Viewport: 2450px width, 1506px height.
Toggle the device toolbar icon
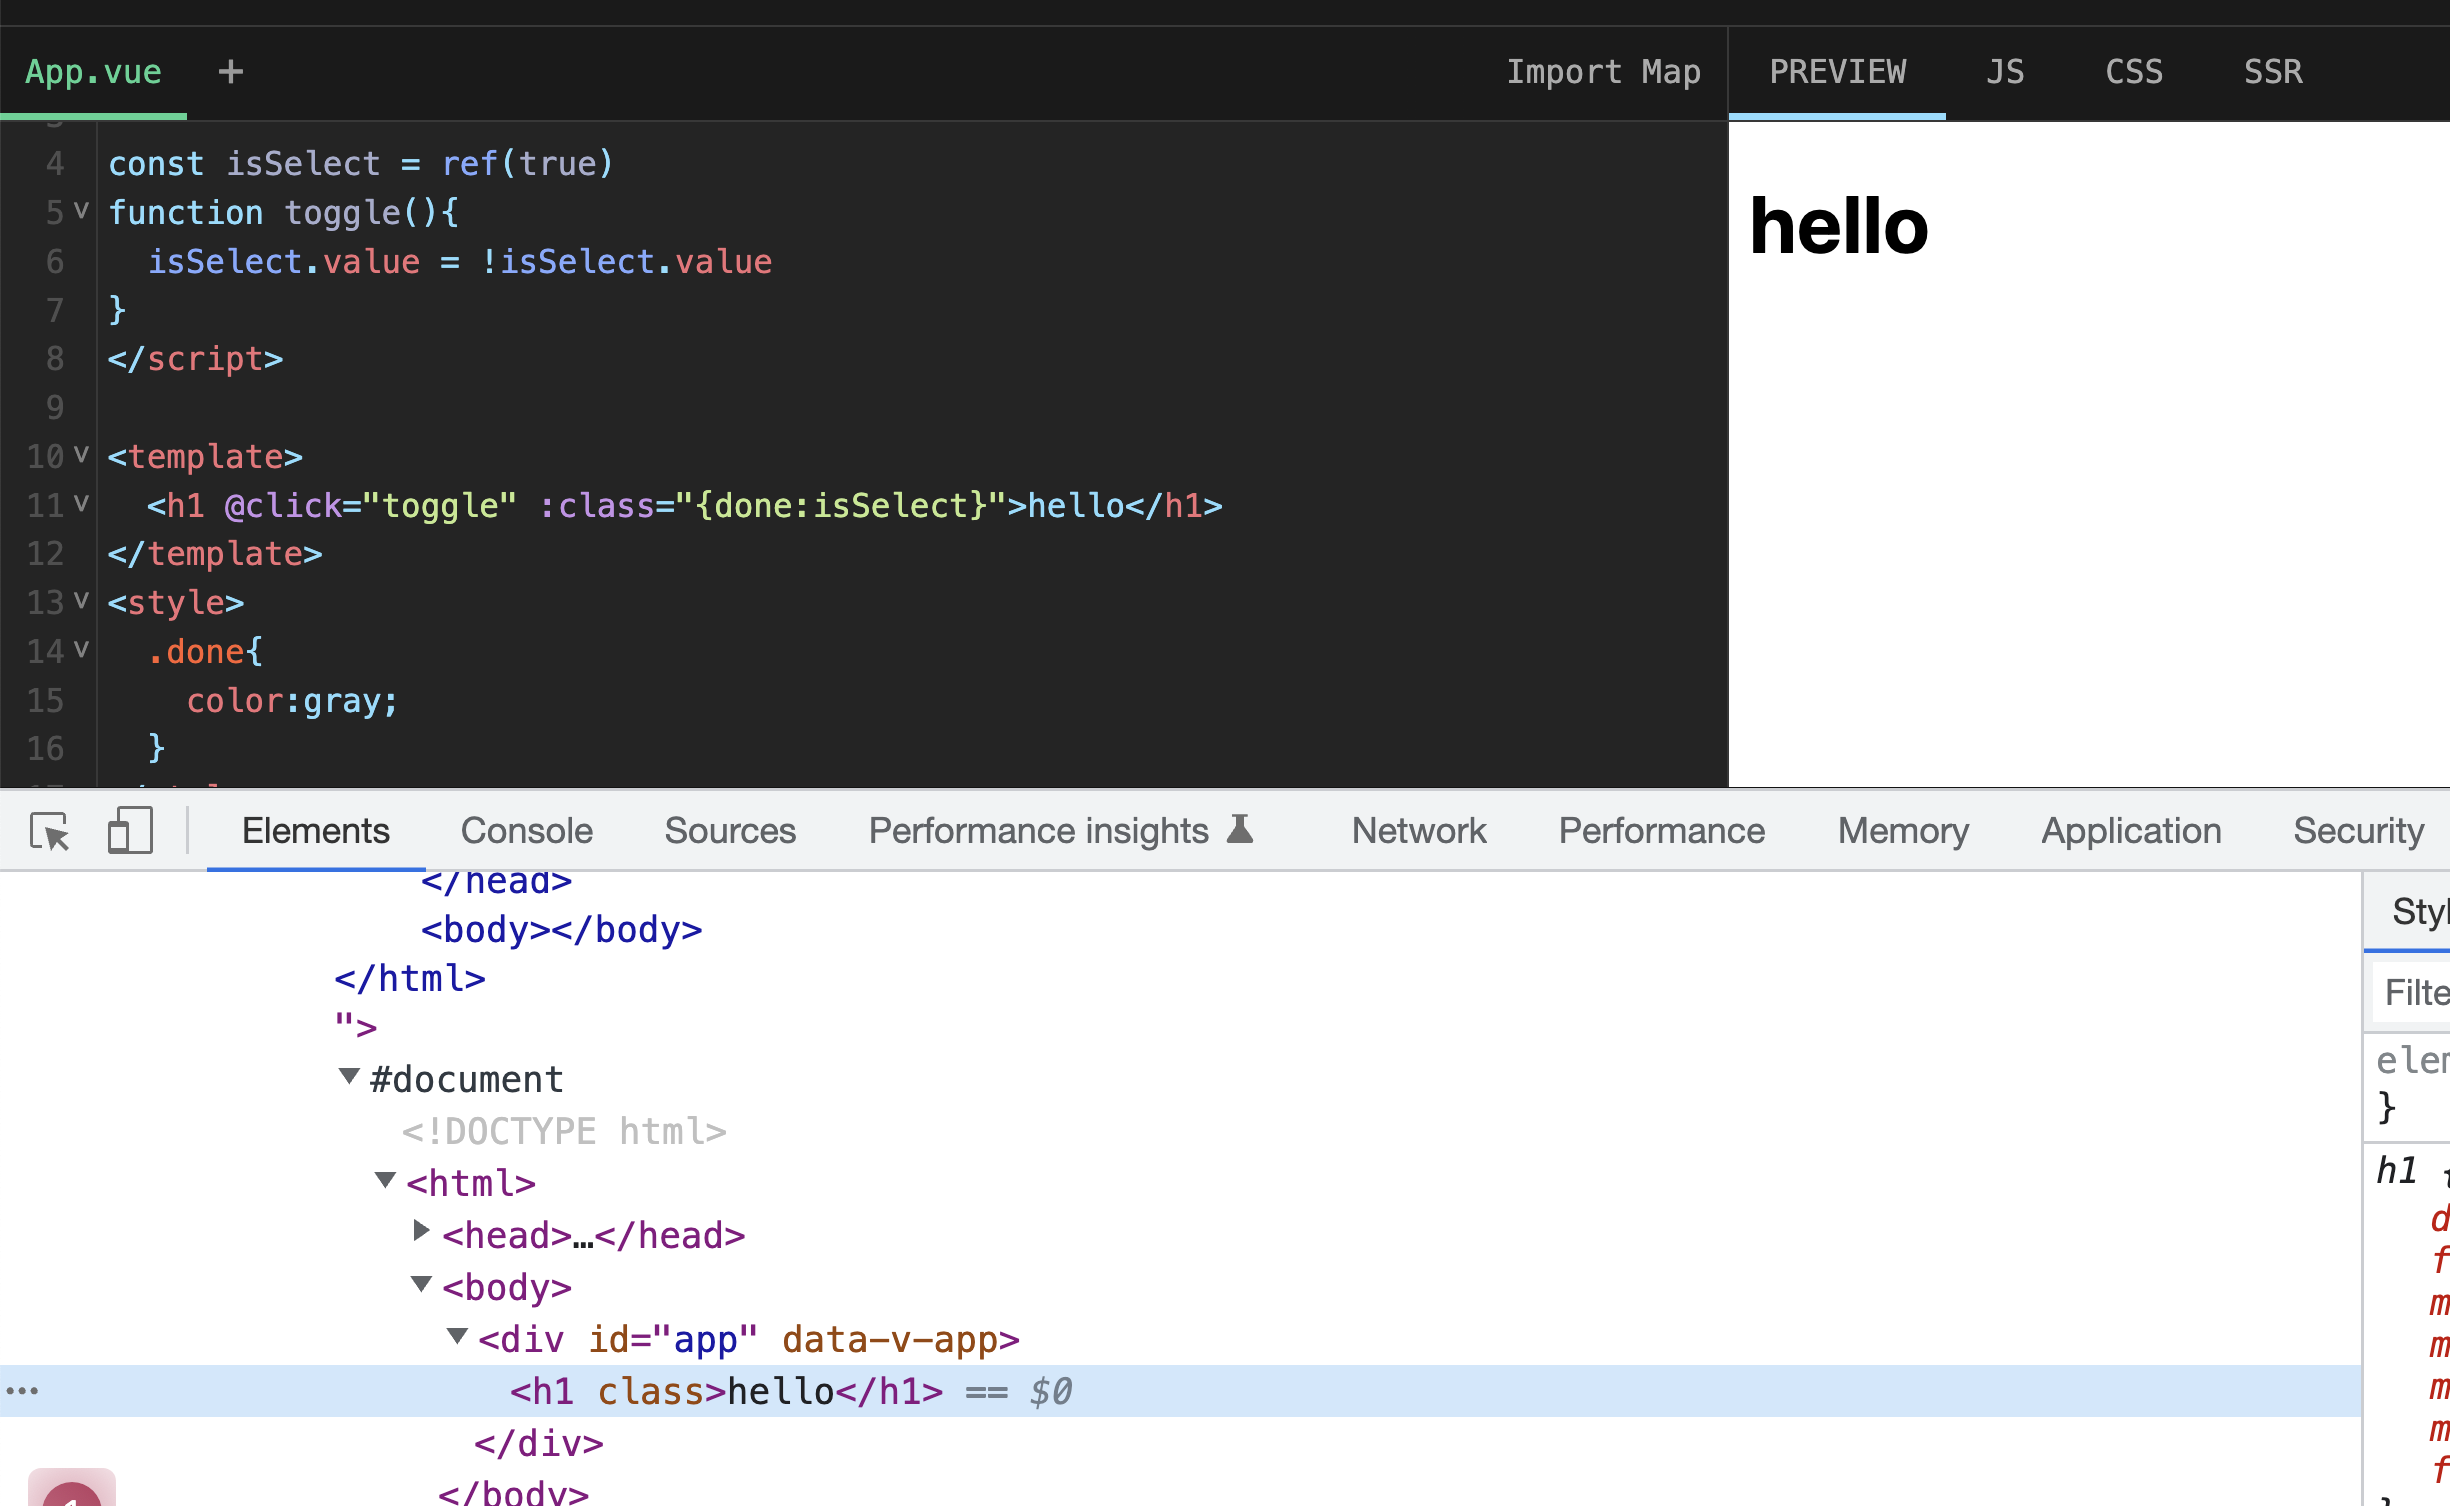click(x=130, y=831)
